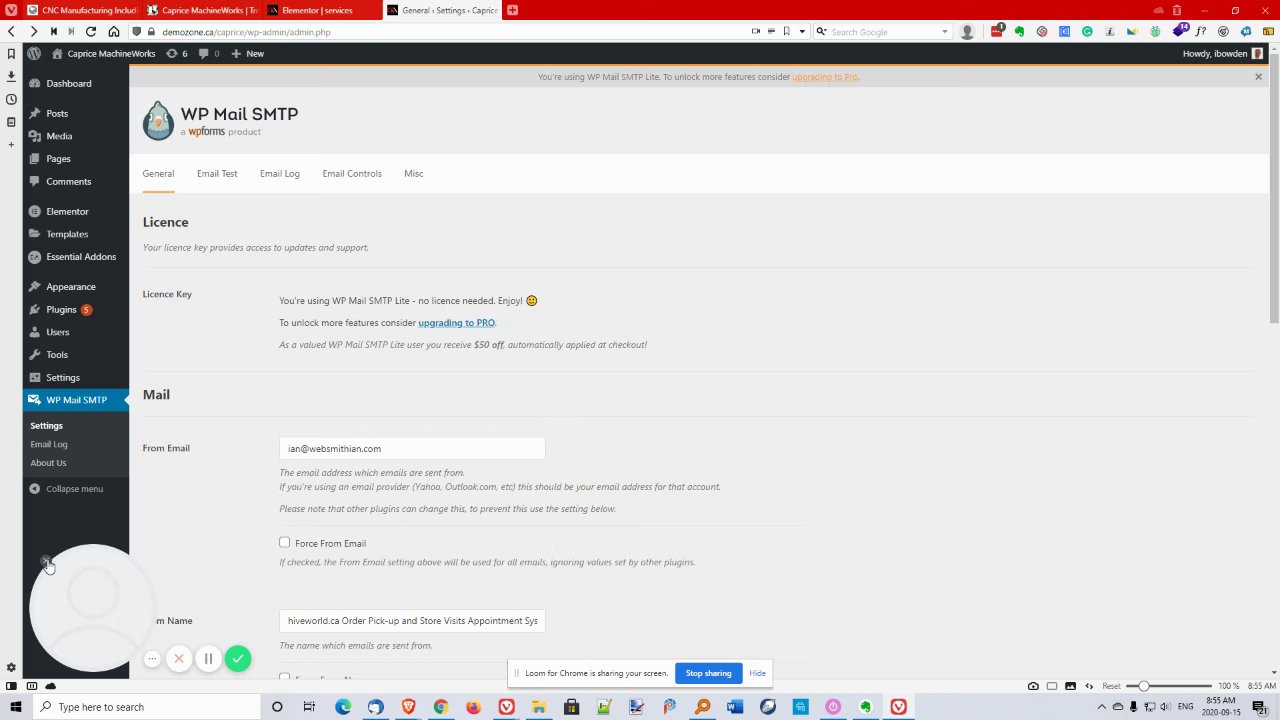Screen dimensions: 1280x720
Task: Open Microsoft Word from the taskbar
Action: click(x=735, y=707)
